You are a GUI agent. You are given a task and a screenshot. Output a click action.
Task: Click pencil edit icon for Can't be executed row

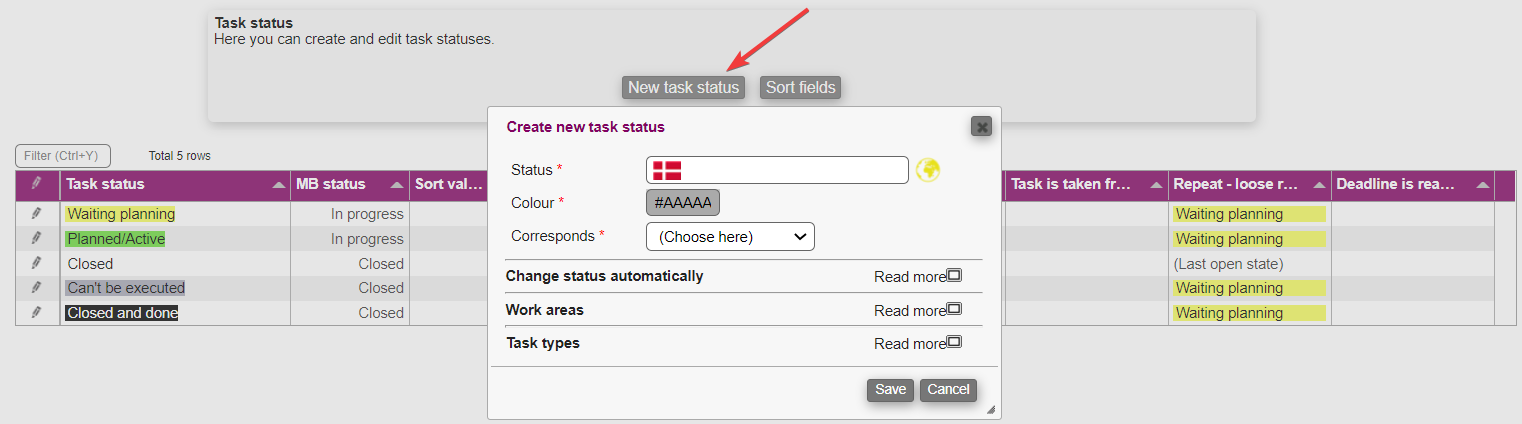pos(37,288)
